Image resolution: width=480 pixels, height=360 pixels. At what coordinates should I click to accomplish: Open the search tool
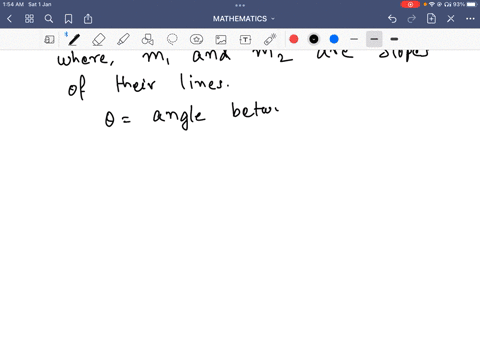(x=49, y=19)
